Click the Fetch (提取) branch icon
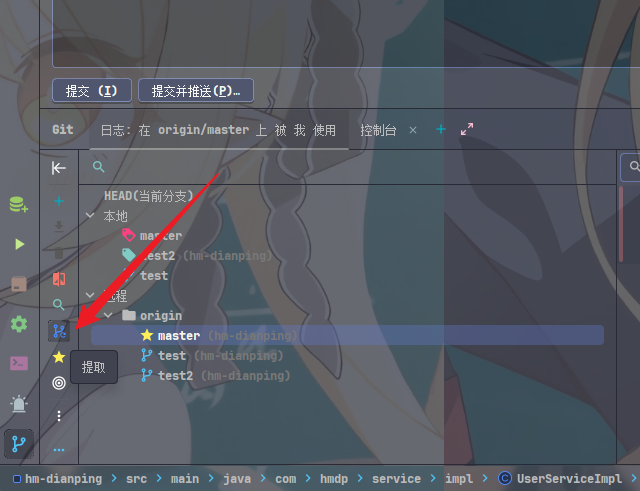Viewport: 640px width, 491px height. [x=59, y=331]
